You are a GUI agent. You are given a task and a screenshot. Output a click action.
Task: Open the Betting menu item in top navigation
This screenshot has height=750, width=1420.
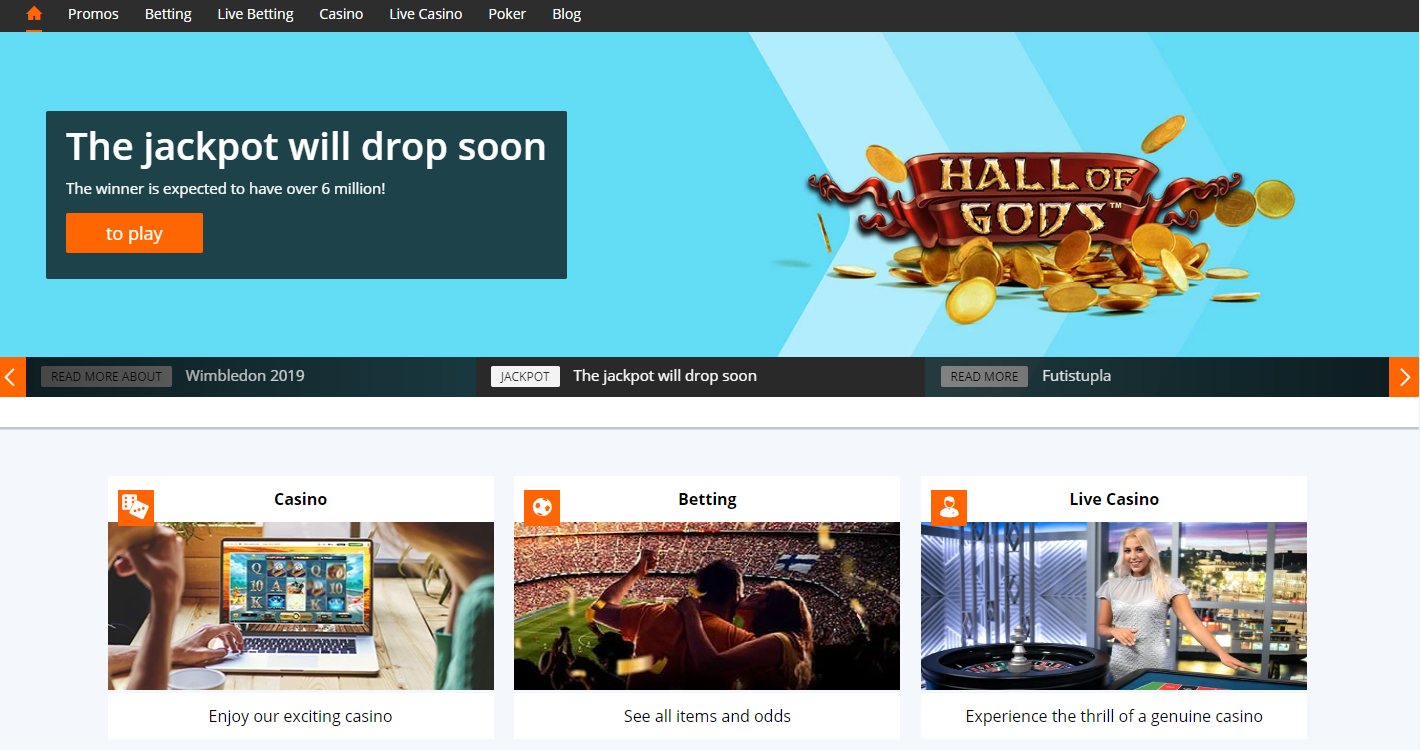click(168, 14)
